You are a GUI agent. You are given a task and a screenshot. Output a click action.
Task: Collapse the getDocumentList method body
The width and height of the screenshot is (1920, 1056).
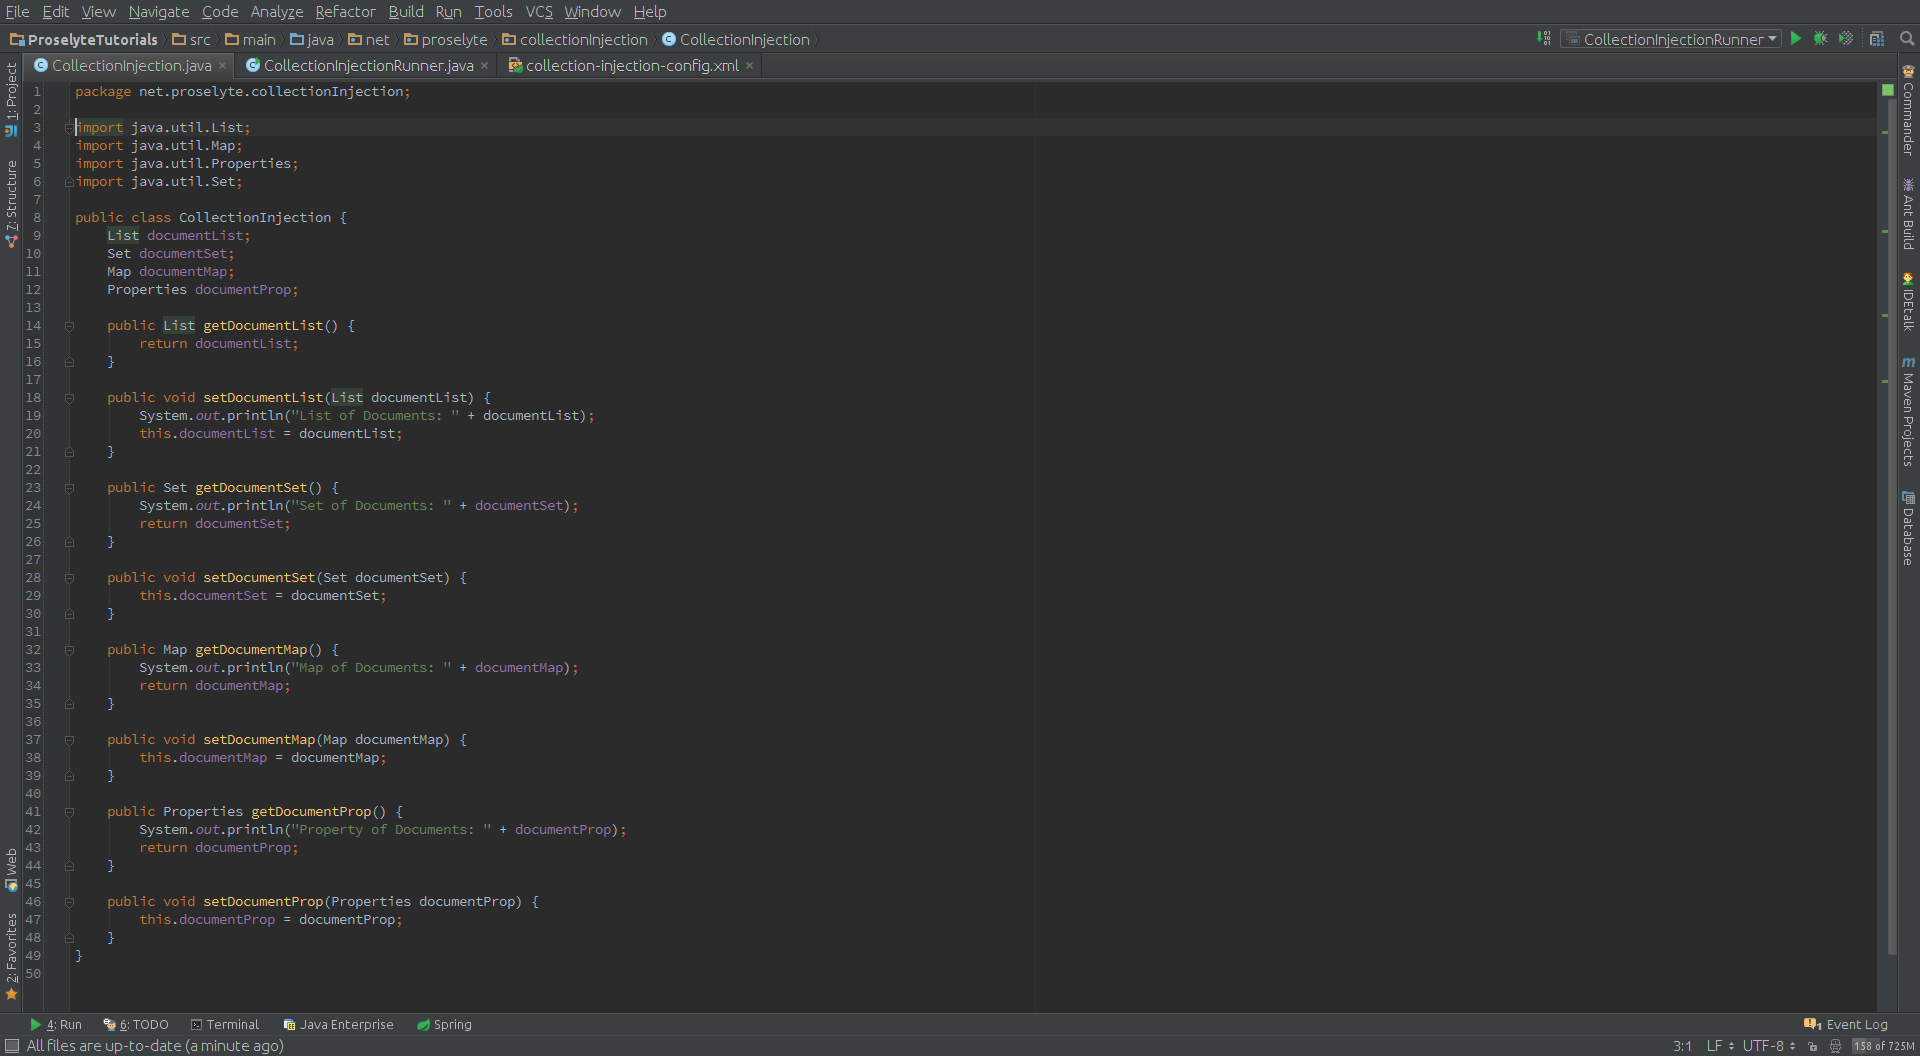(68, 324)
